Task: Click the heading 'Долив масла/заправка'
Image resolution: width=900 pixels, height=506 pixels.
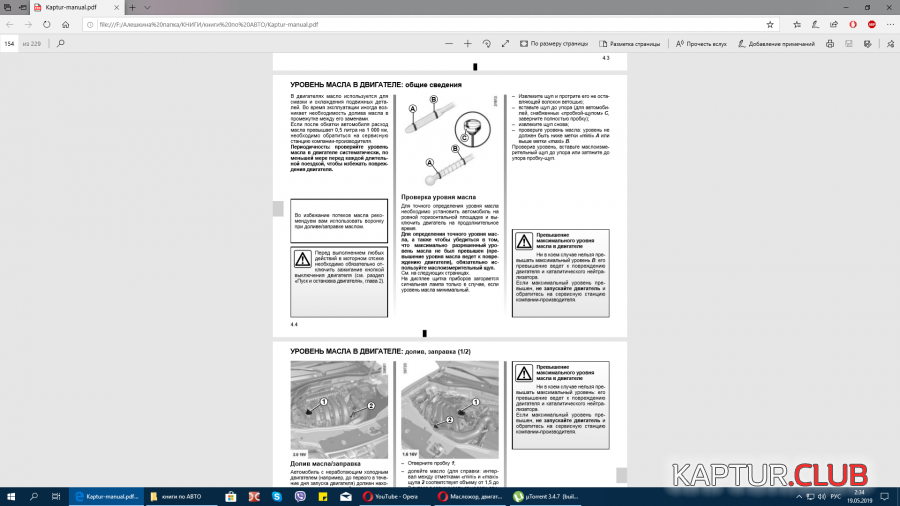Action: [x=325, y=464]
